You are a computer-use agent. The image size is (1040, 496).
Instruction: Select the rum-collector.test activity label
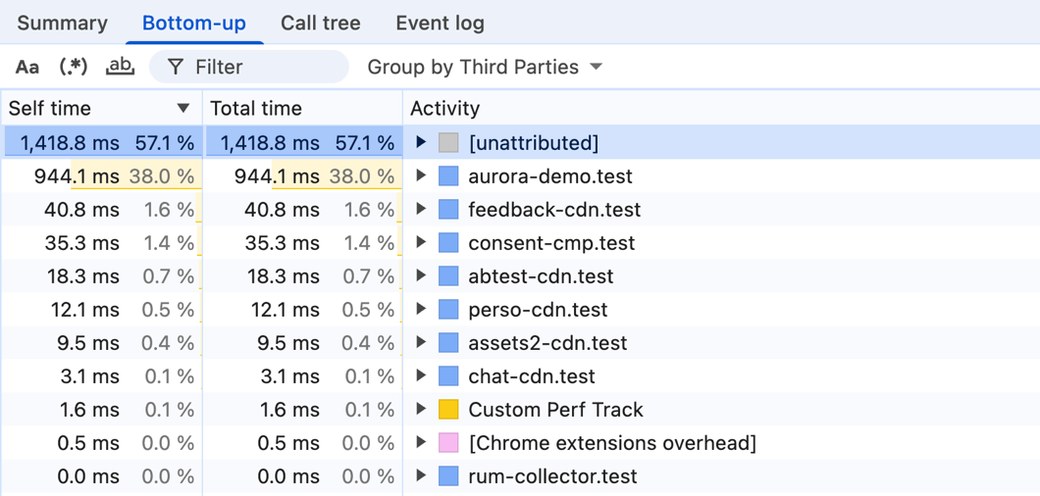[x=553, y=476]
